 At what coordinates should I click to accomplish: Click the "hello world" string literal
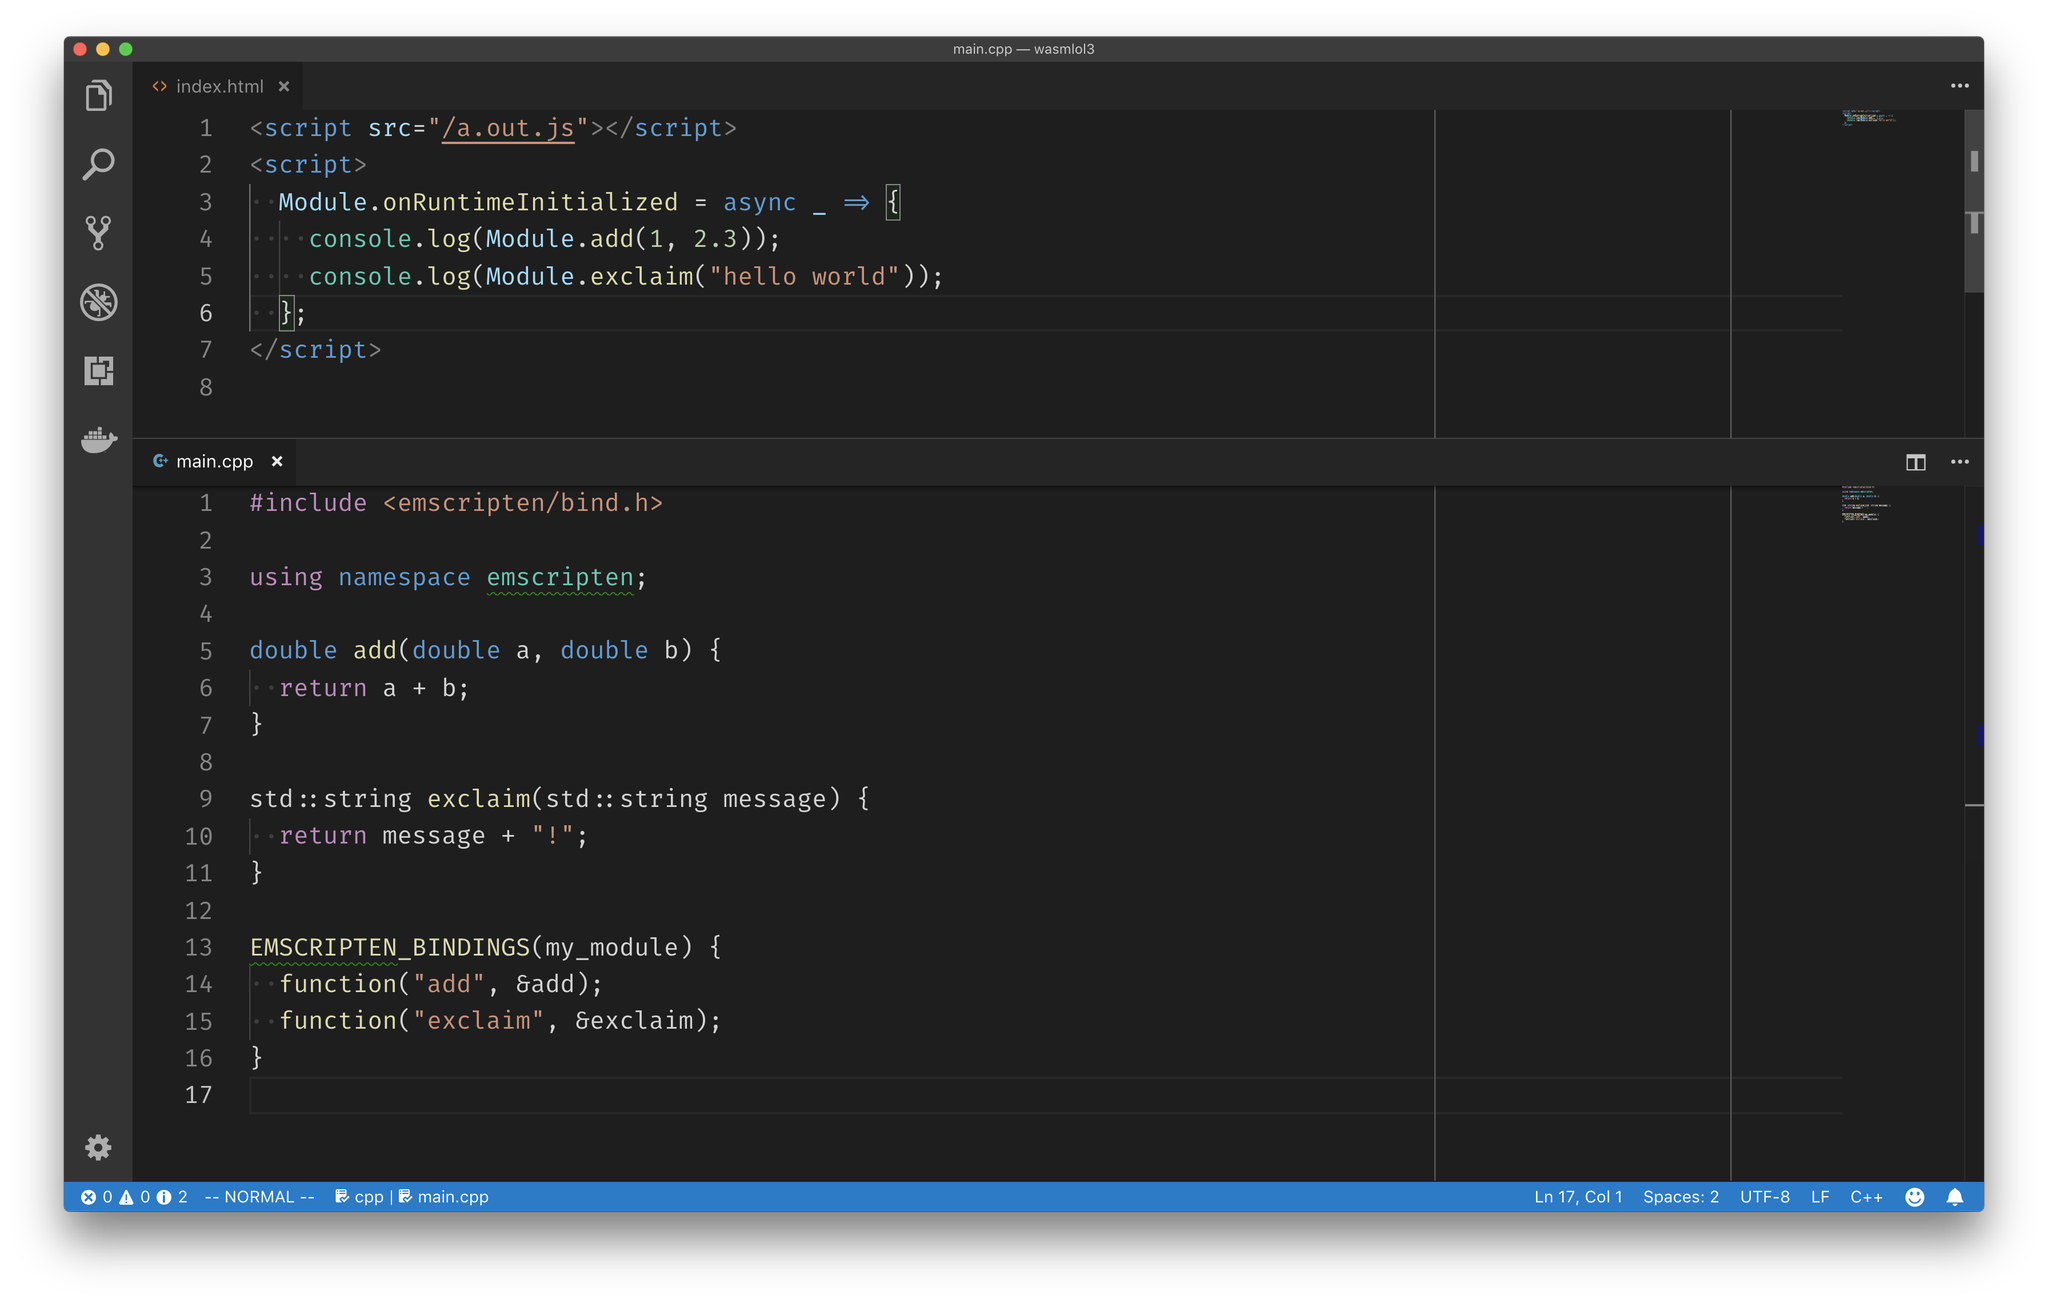pyautogui.click(x=804, y=276)
